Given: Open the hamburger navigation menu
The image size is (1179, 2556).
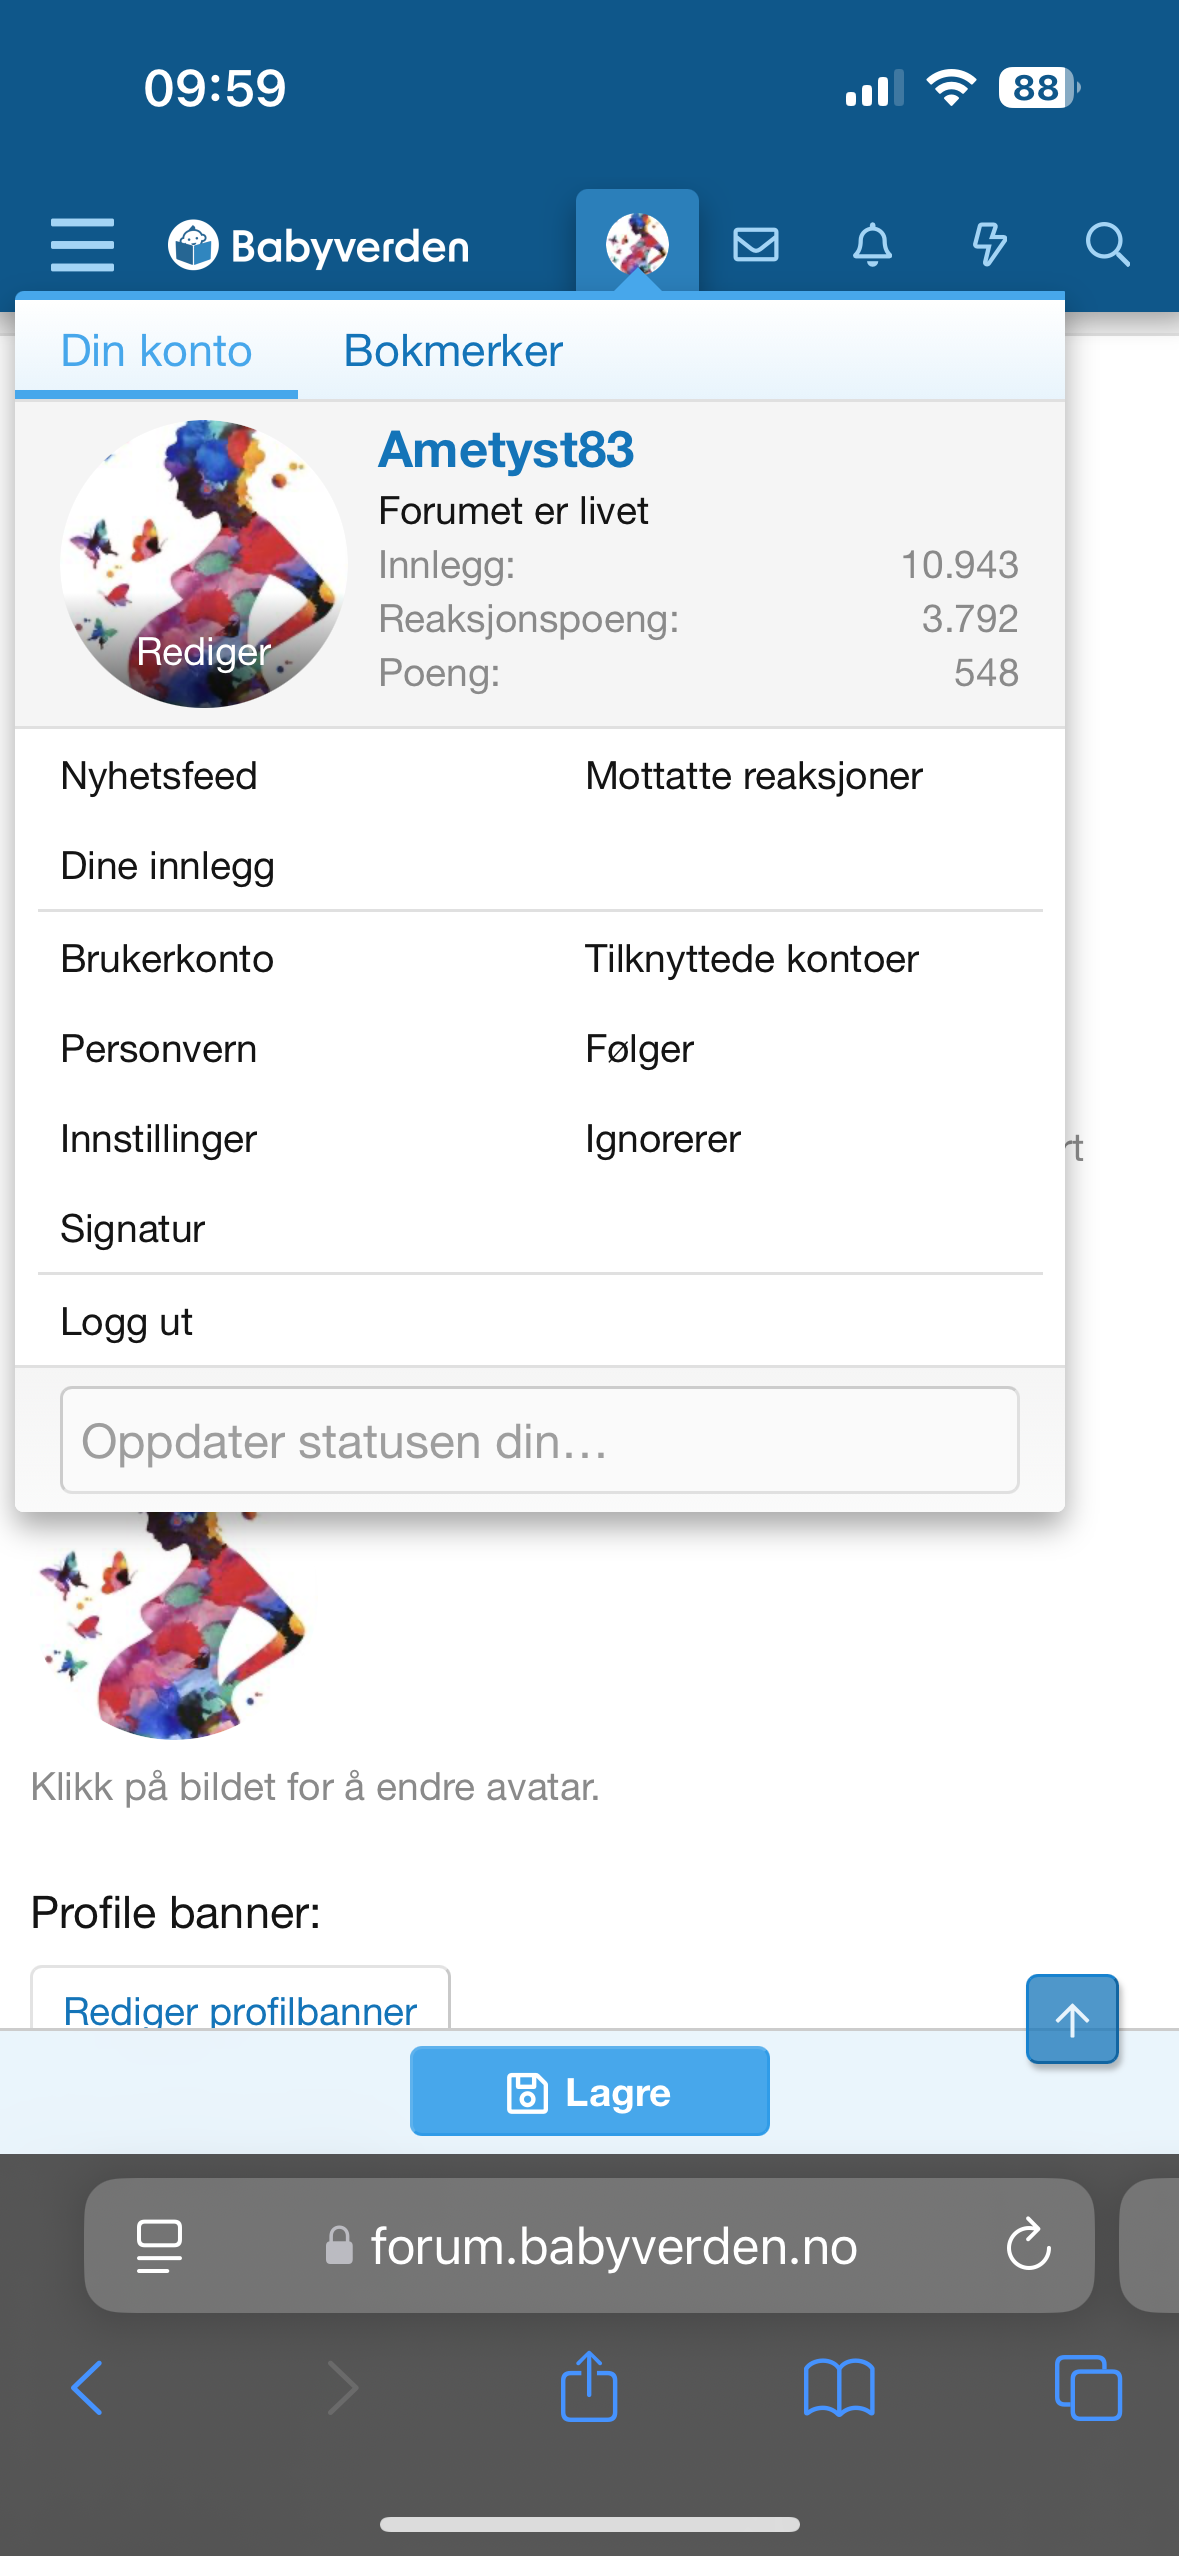Looking at the screenshot, I should pyautogui.click(x=82, y=245).
